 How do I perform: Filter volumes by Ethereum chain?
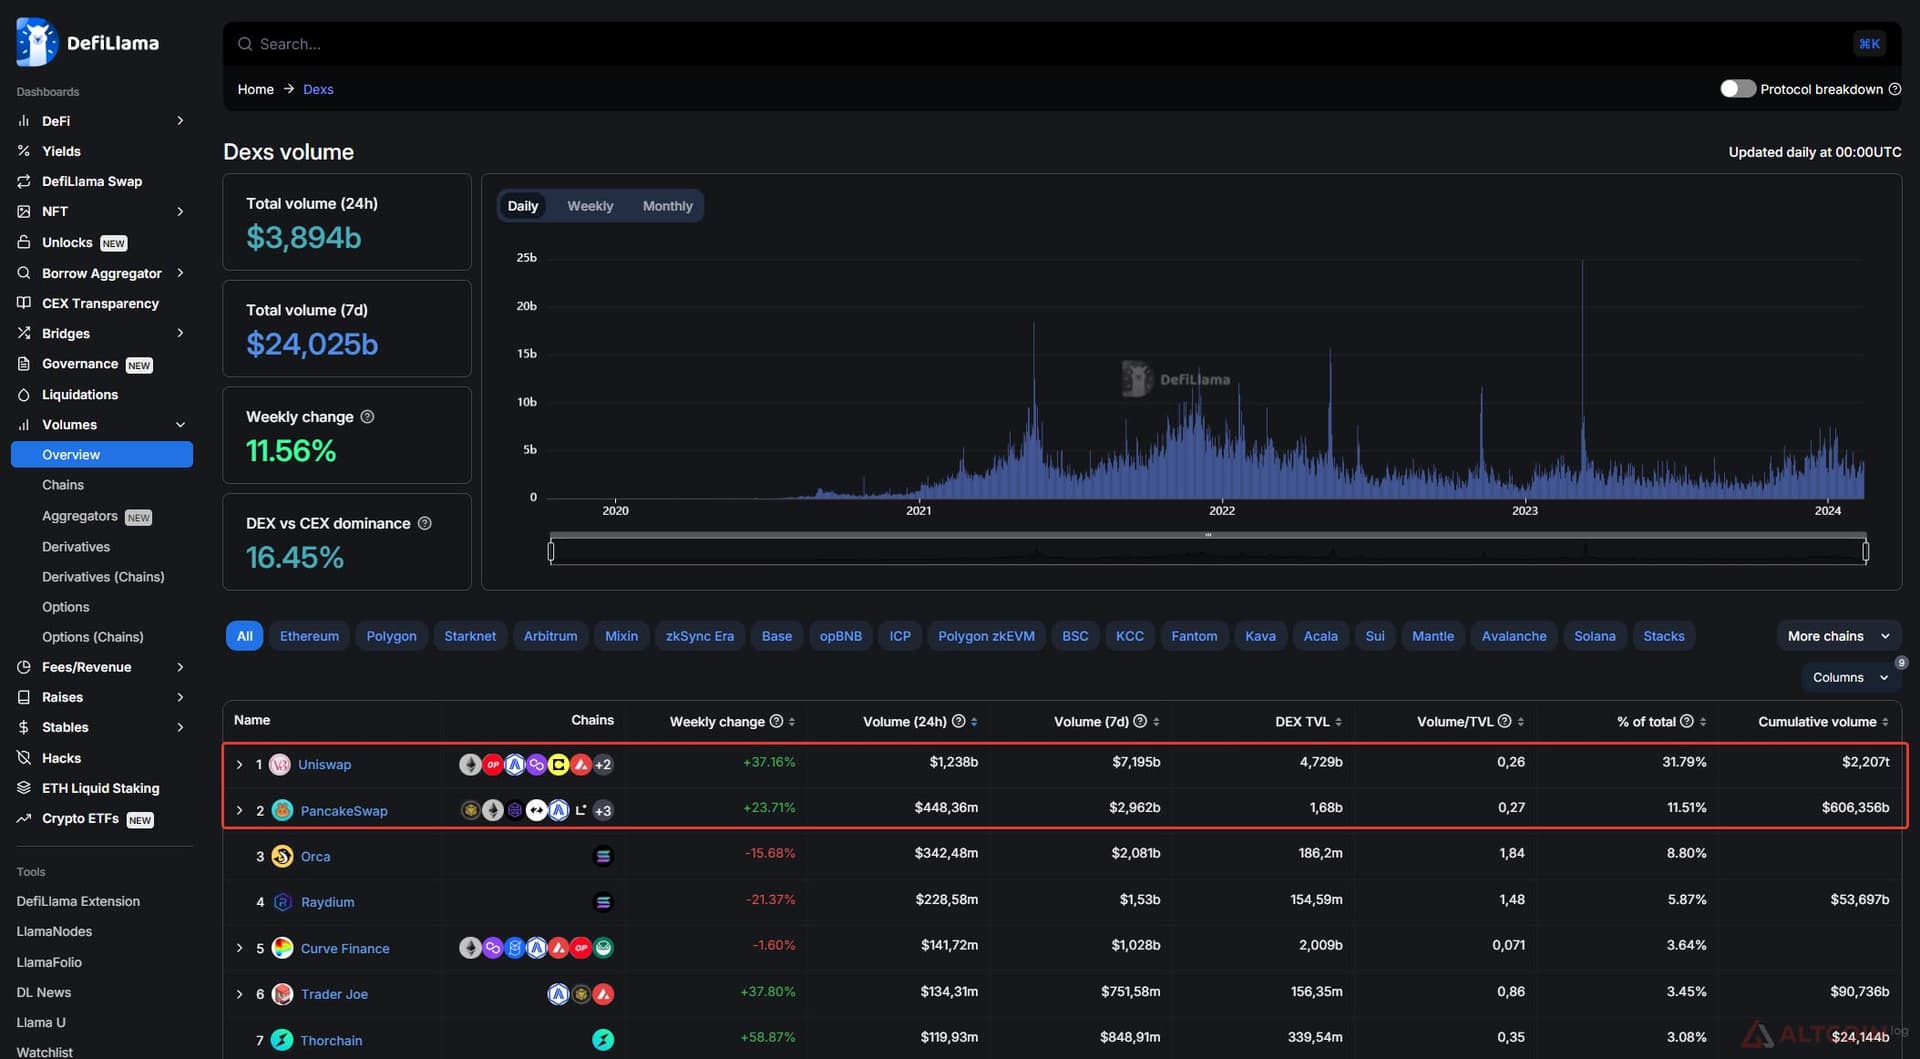pos(309,636)
